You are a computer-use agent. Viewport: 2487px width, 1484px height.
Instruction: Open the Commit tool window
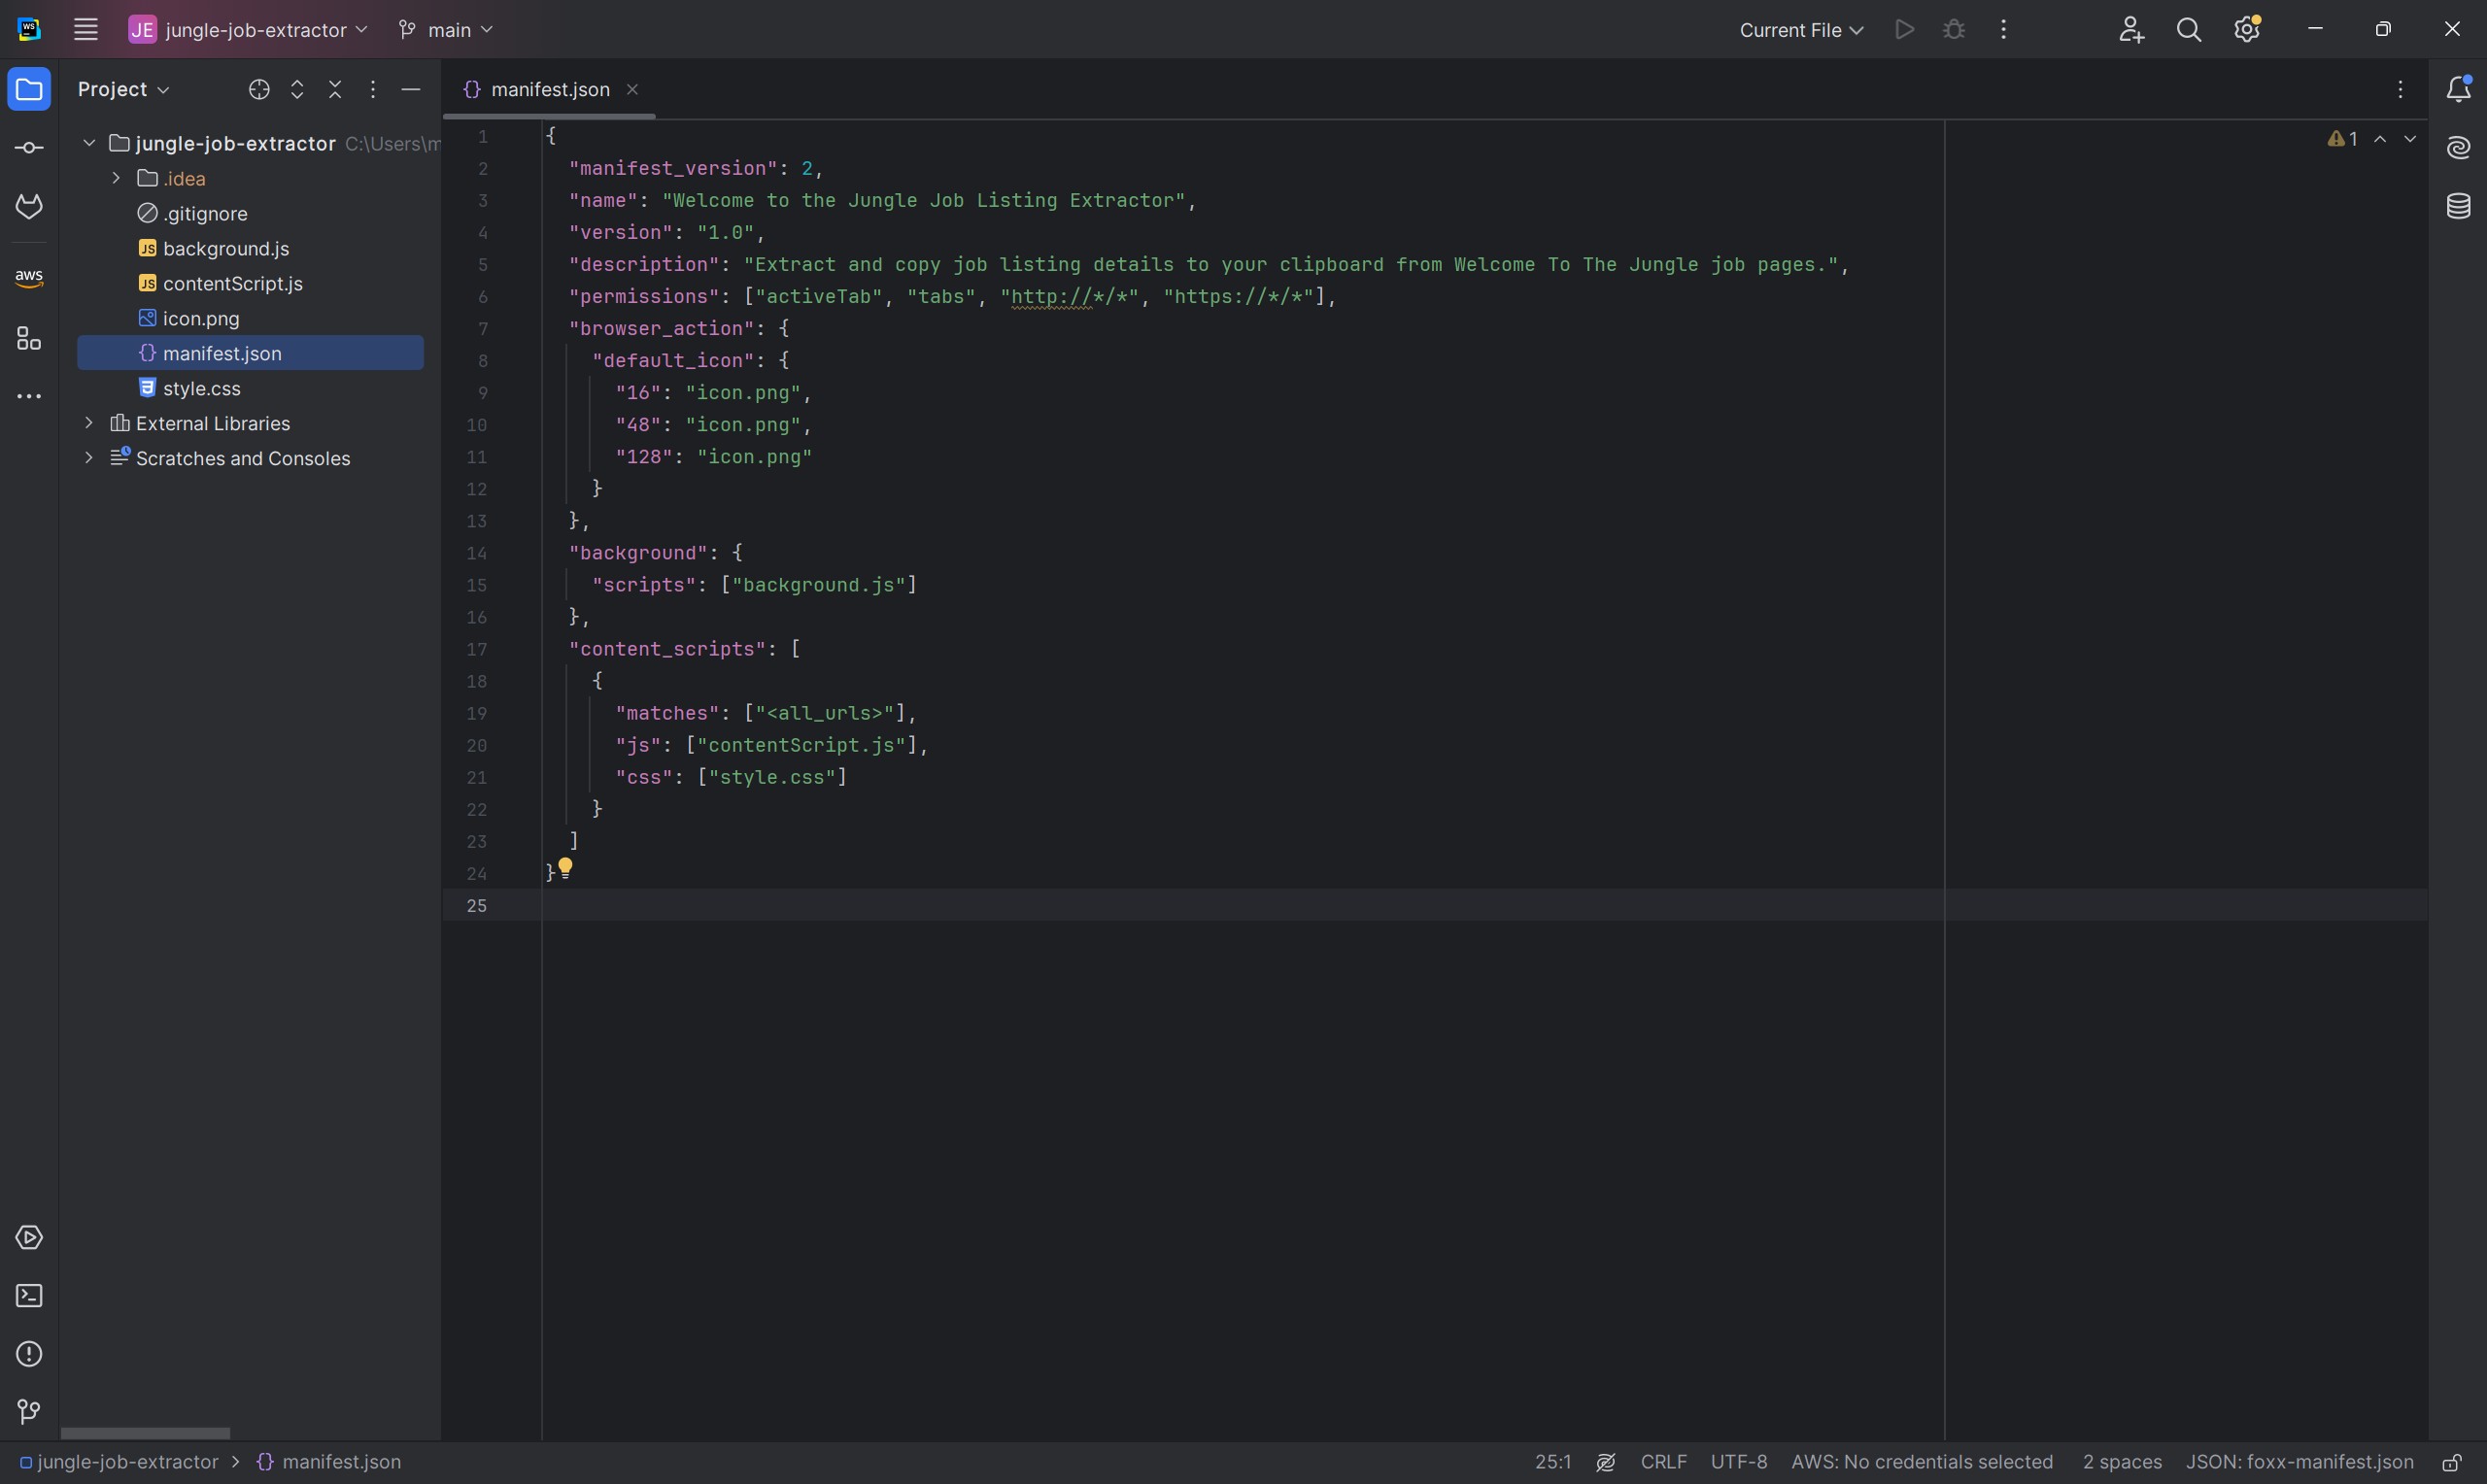pyautogui.click(x=29, y=148)
